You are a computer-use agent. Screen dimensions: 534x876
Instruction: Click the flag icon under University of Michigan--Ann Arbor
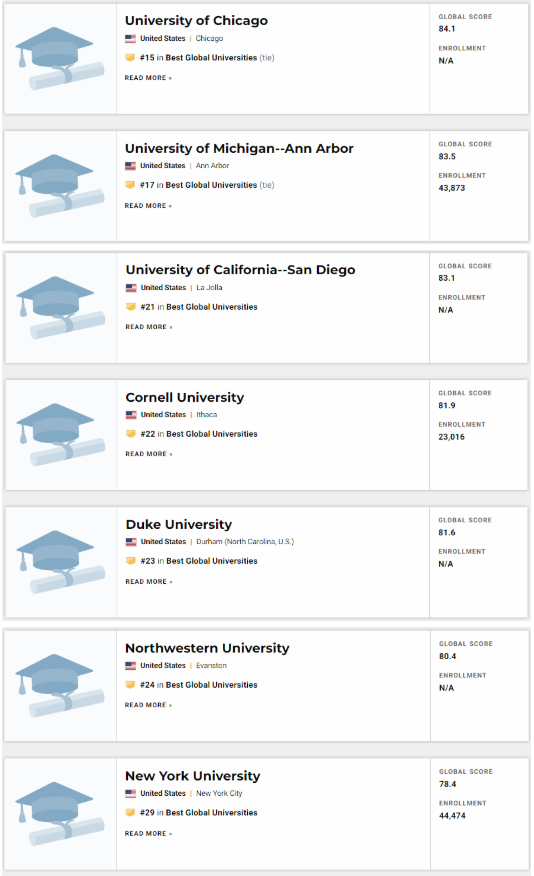130,166
